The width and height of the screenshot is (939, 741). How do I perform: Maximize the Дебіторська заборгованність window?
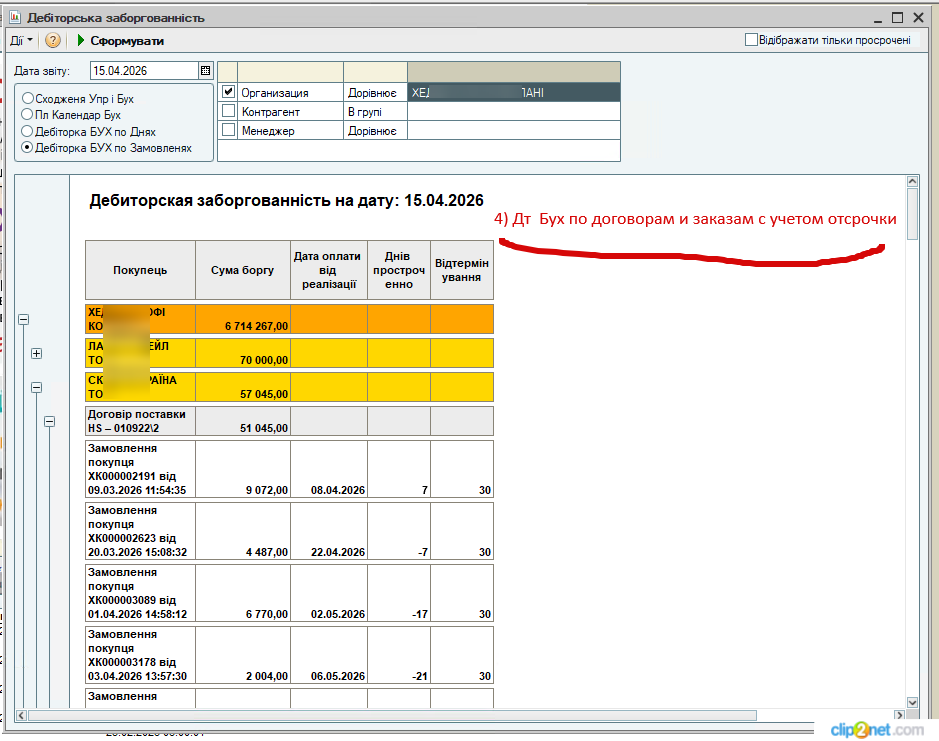pos(897,18)
